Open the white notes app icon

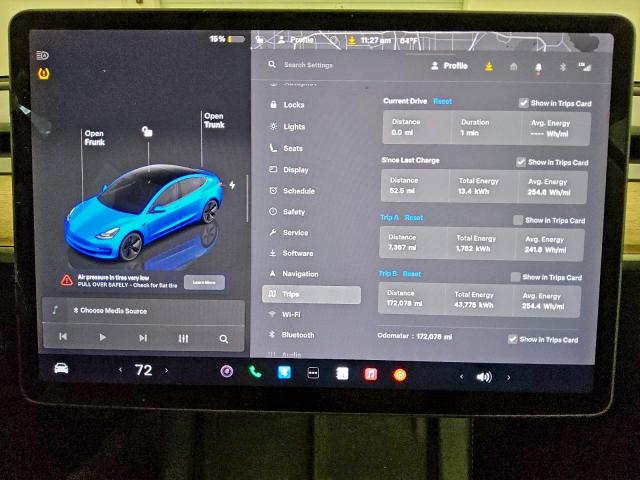[x=342, y=373]
